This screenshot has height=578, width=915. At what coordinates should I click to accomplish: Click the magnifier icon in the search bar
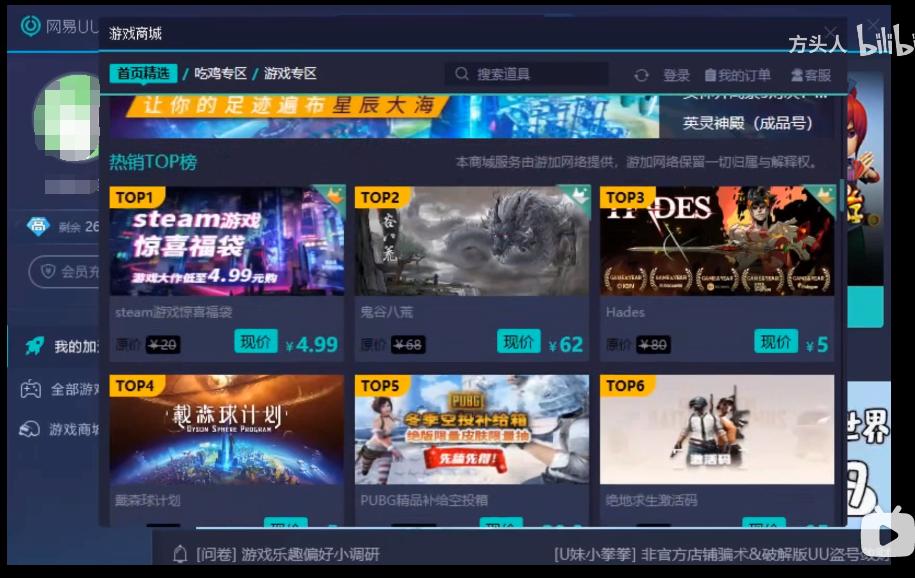point(460,73)
